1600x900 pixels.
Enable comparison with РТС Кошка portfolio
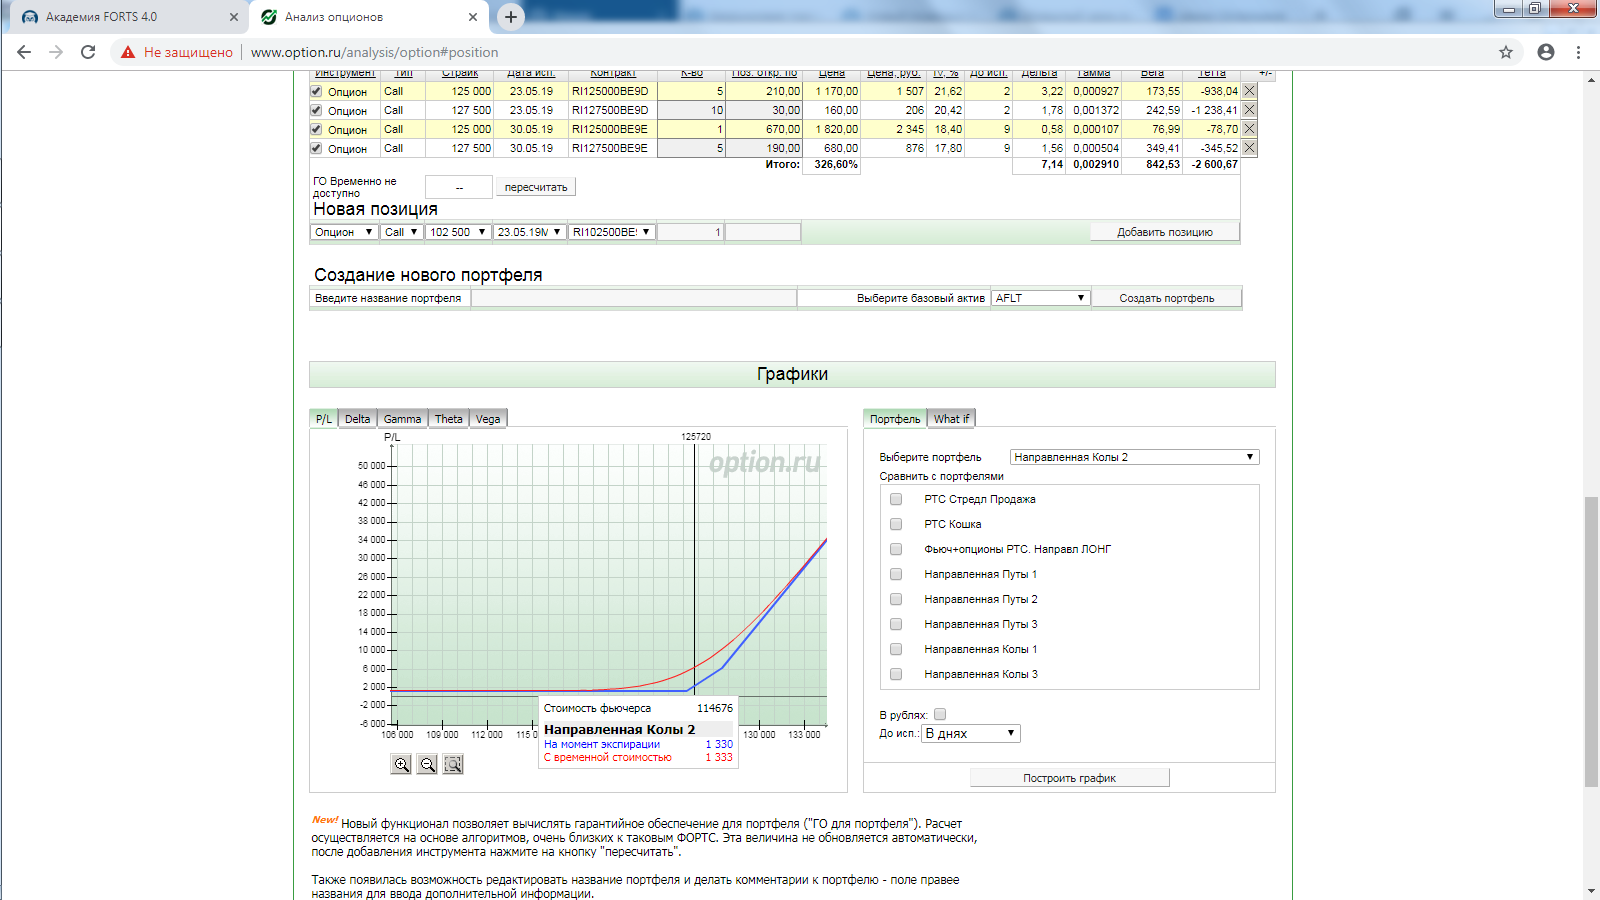(x=896, y=524)
